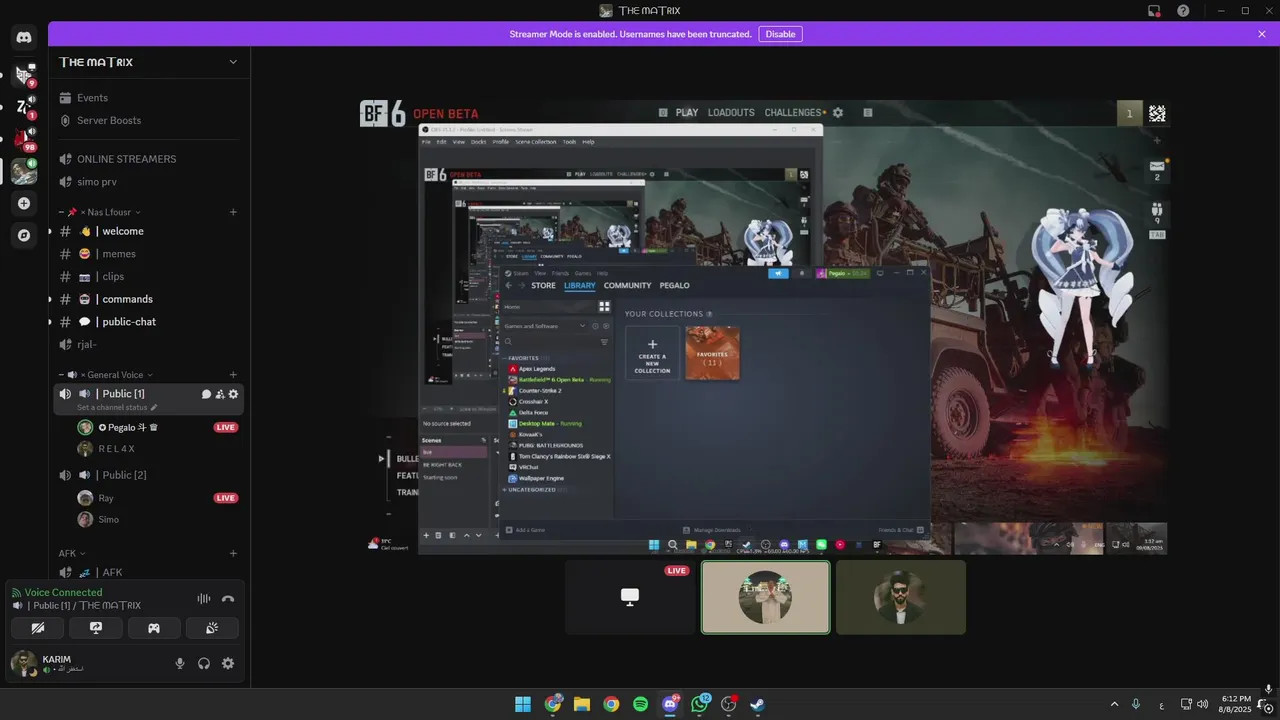Screen dimensions: 1280x720
Task: Disable Streamer Mode
Action: [780, 34]
